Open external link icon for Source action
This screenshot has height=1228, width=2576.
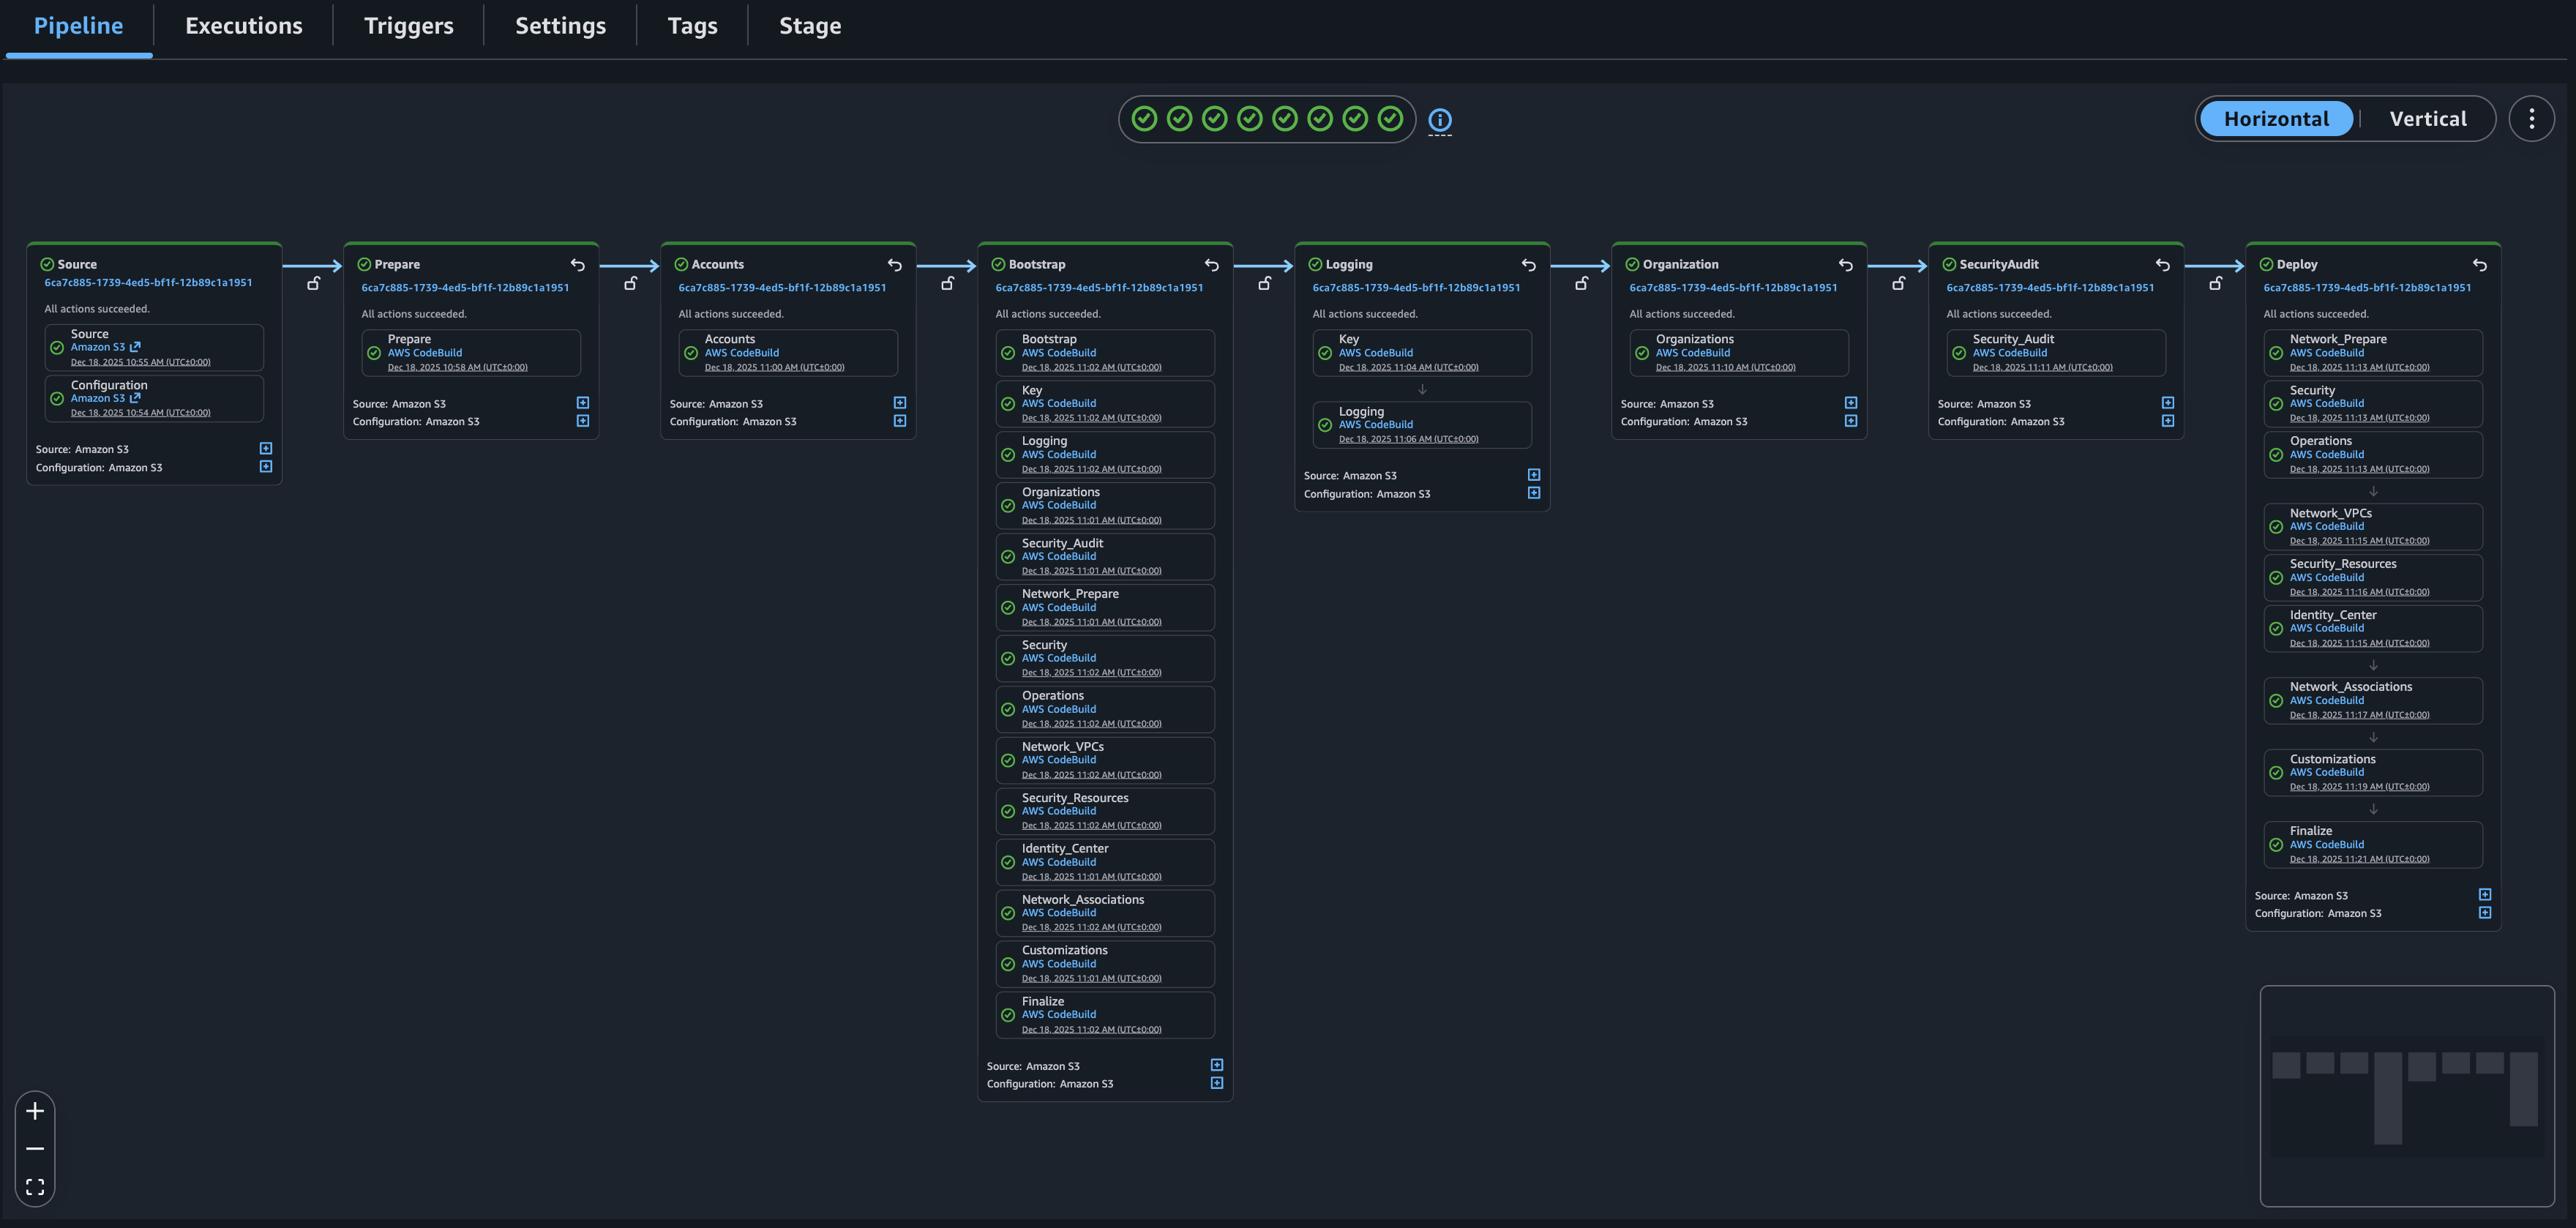(135, 347)
